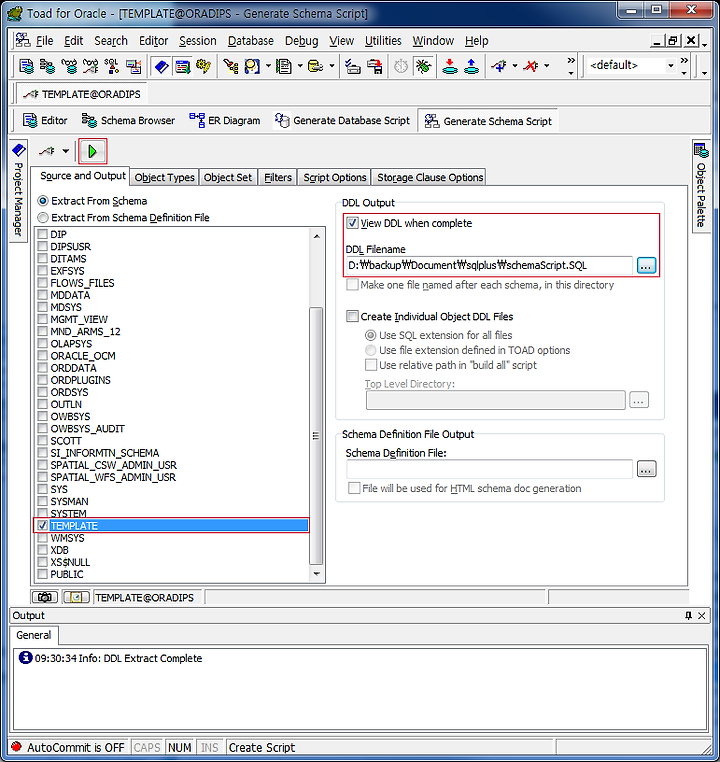This screenshot has height=762, width=720.
Task: Expand the chevron to the right of <default> combo
Action: coord(684,66)
